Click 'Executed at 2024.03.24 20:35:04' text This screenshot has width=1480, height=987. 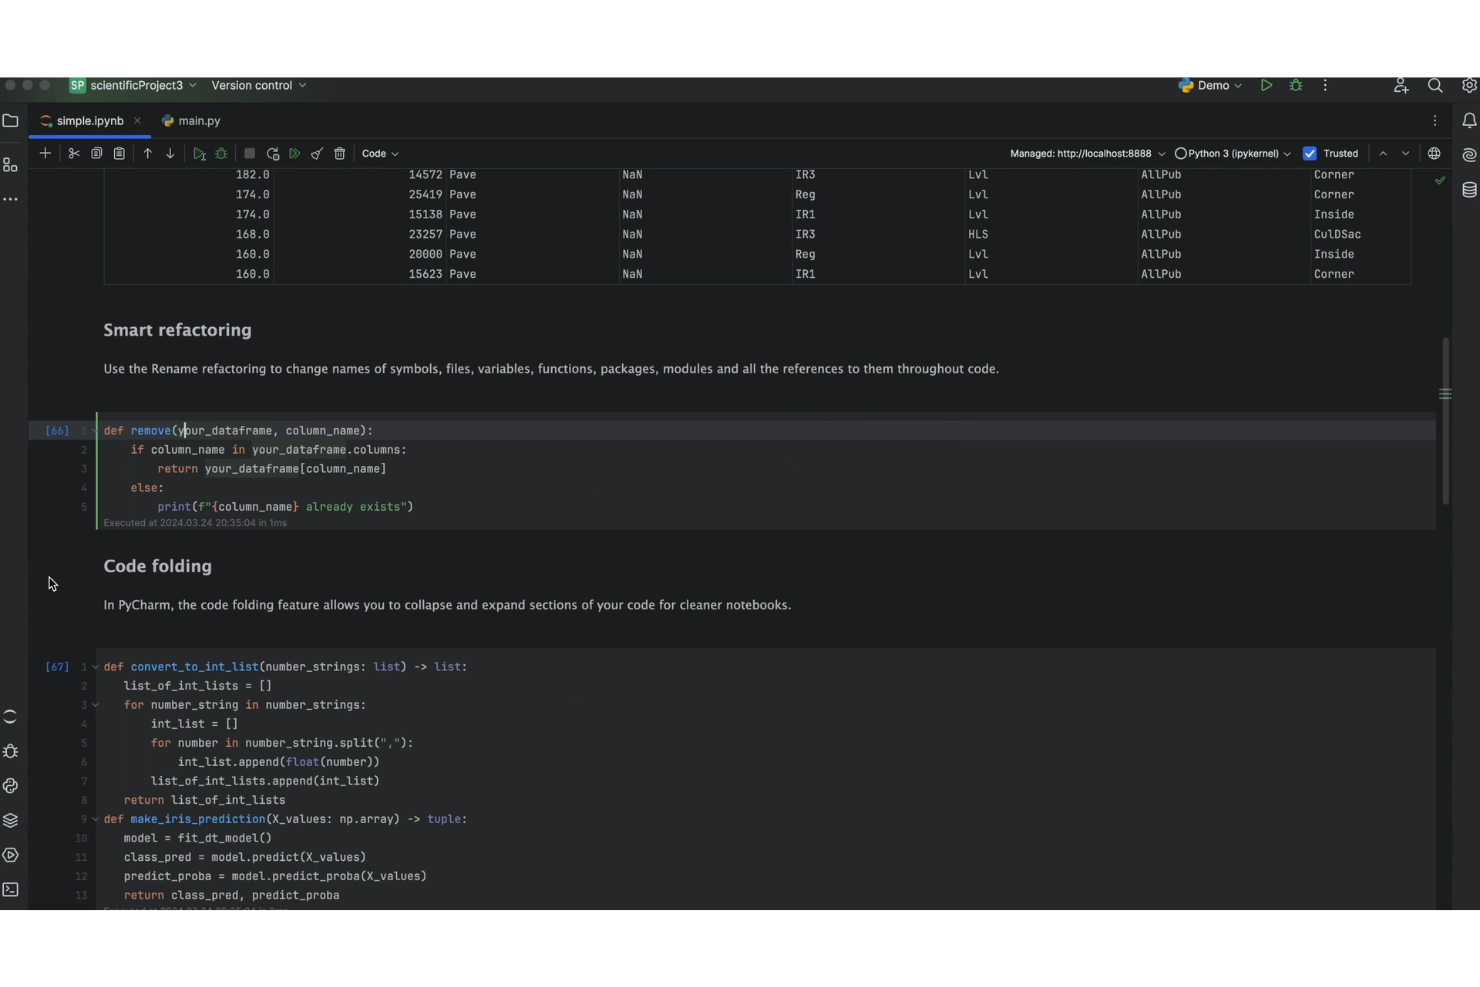point(195,523)
